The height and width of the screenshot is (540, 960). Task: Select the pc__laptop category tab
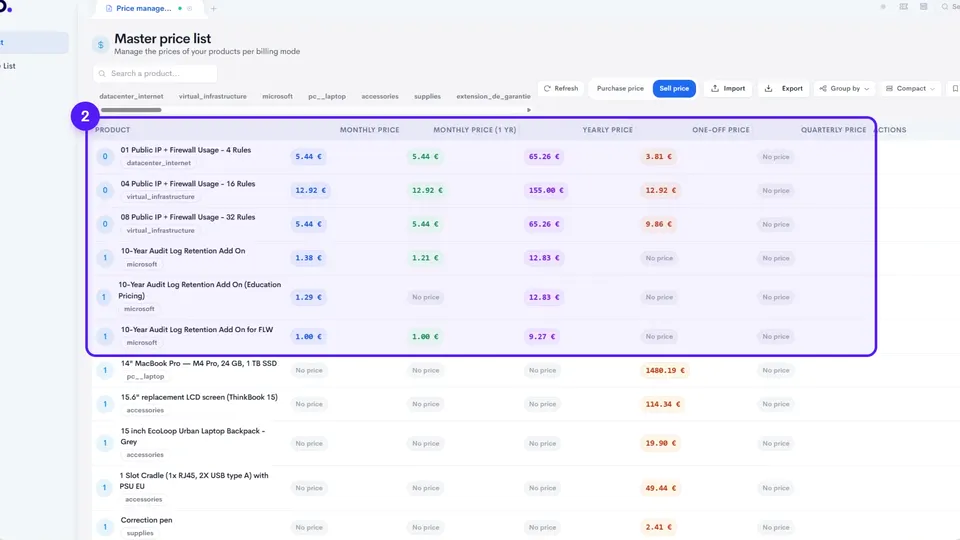tap(327, 96)
